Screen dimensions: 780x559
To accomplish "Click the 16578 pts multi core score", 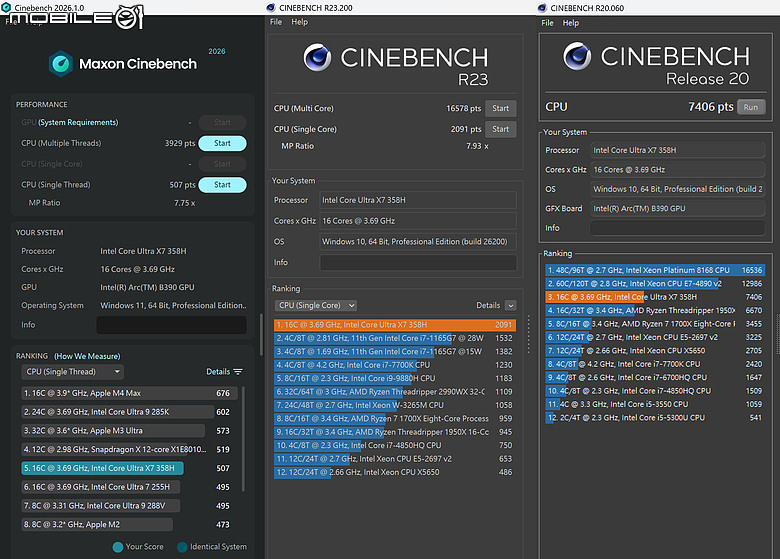I will point(464,108).
